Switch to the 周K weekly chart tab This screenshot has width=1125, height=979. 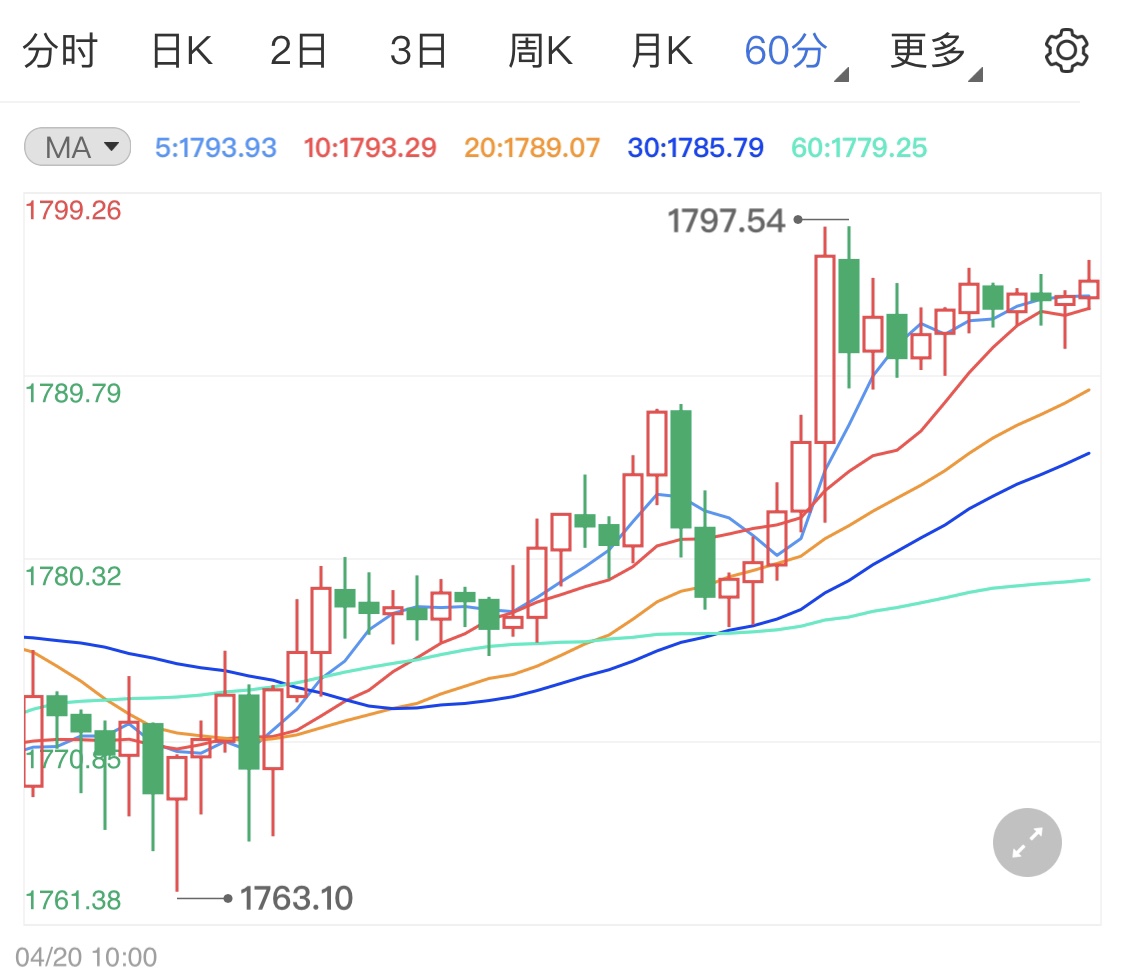[x=540, y=49]
